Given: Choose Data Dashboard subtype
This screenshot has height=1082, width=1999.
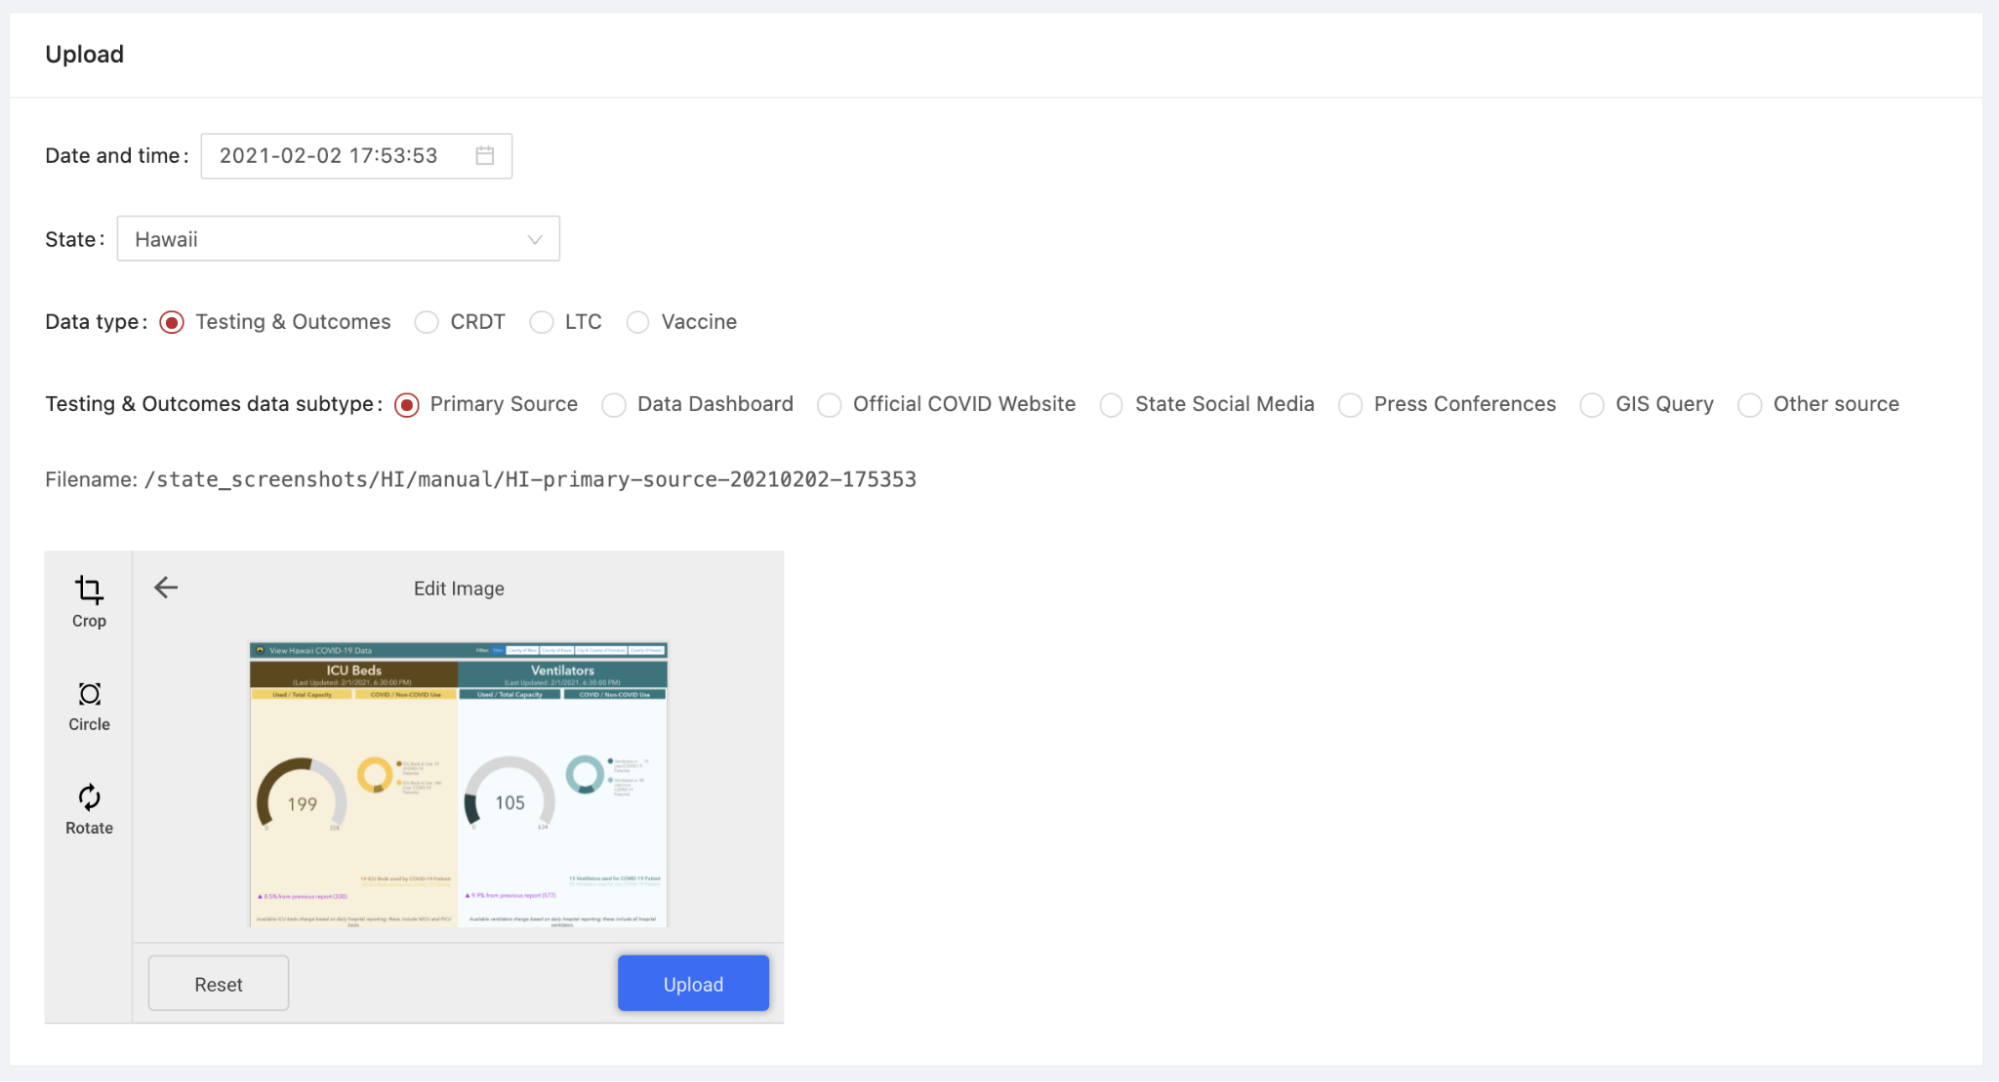Looking at the screenshot, I should click(x=614, y=405).
